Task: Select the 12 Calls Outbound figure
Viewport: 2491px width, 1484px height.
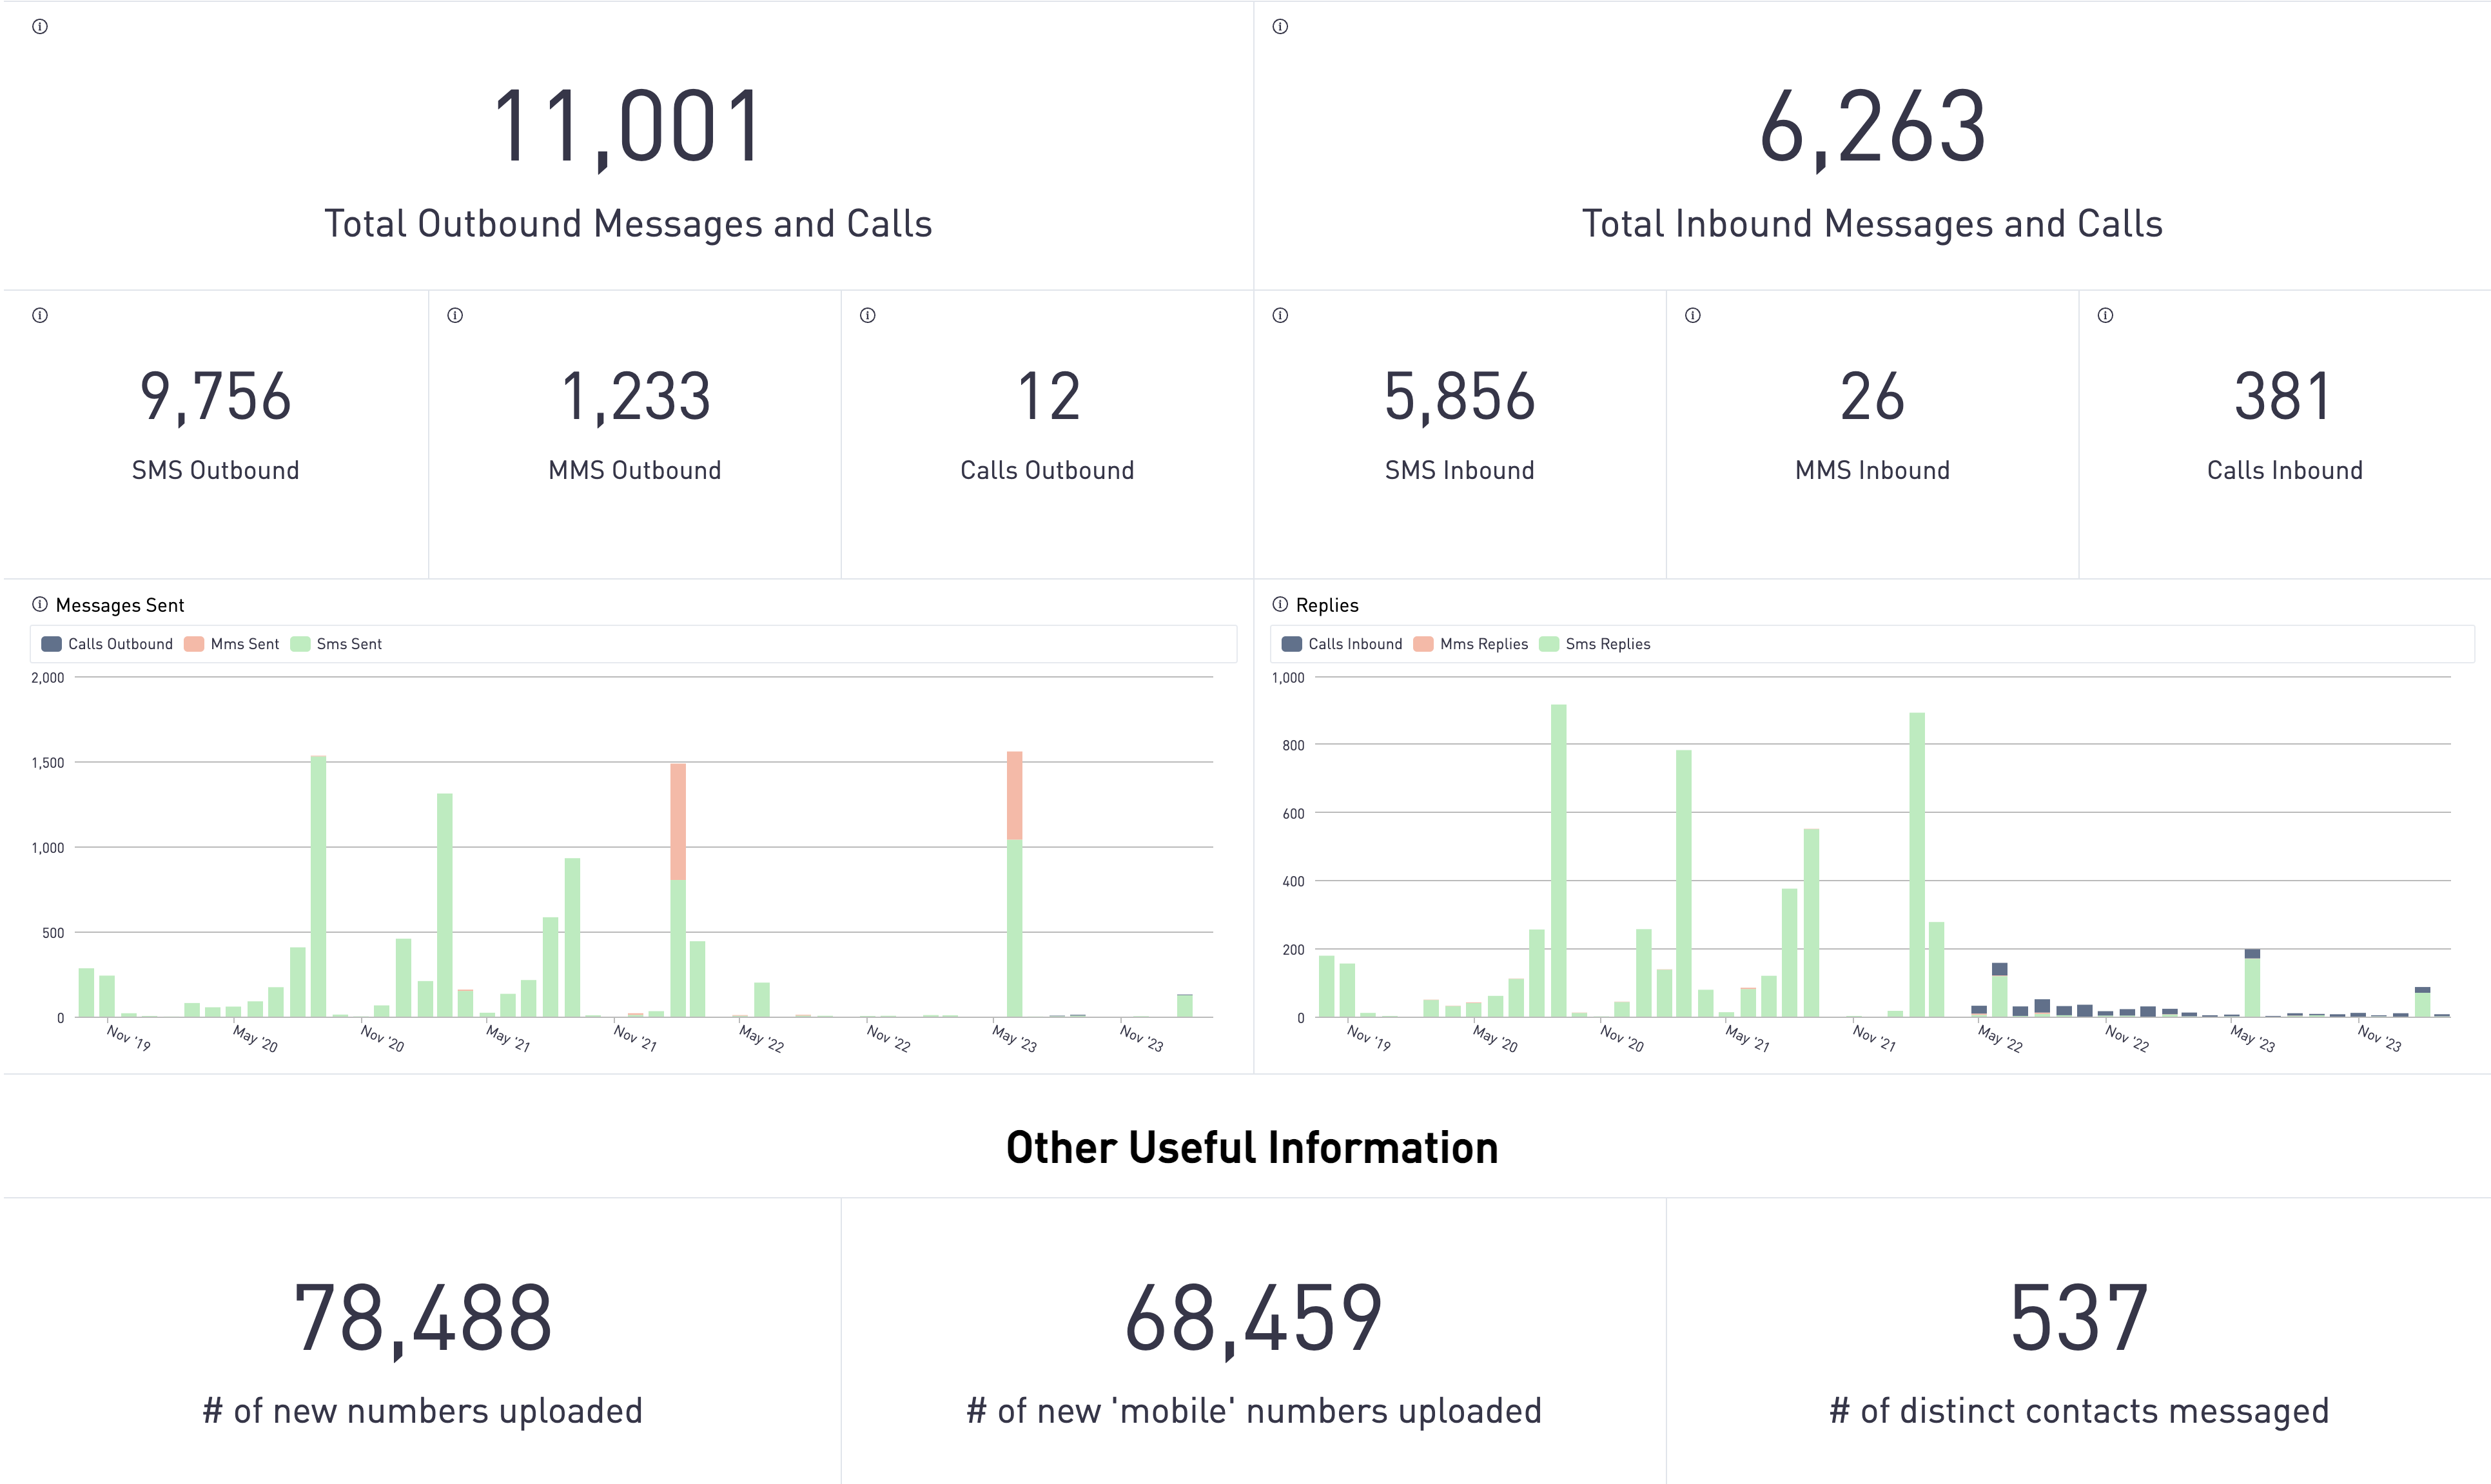Action: pyautogui.click(x=1048, y=397)
